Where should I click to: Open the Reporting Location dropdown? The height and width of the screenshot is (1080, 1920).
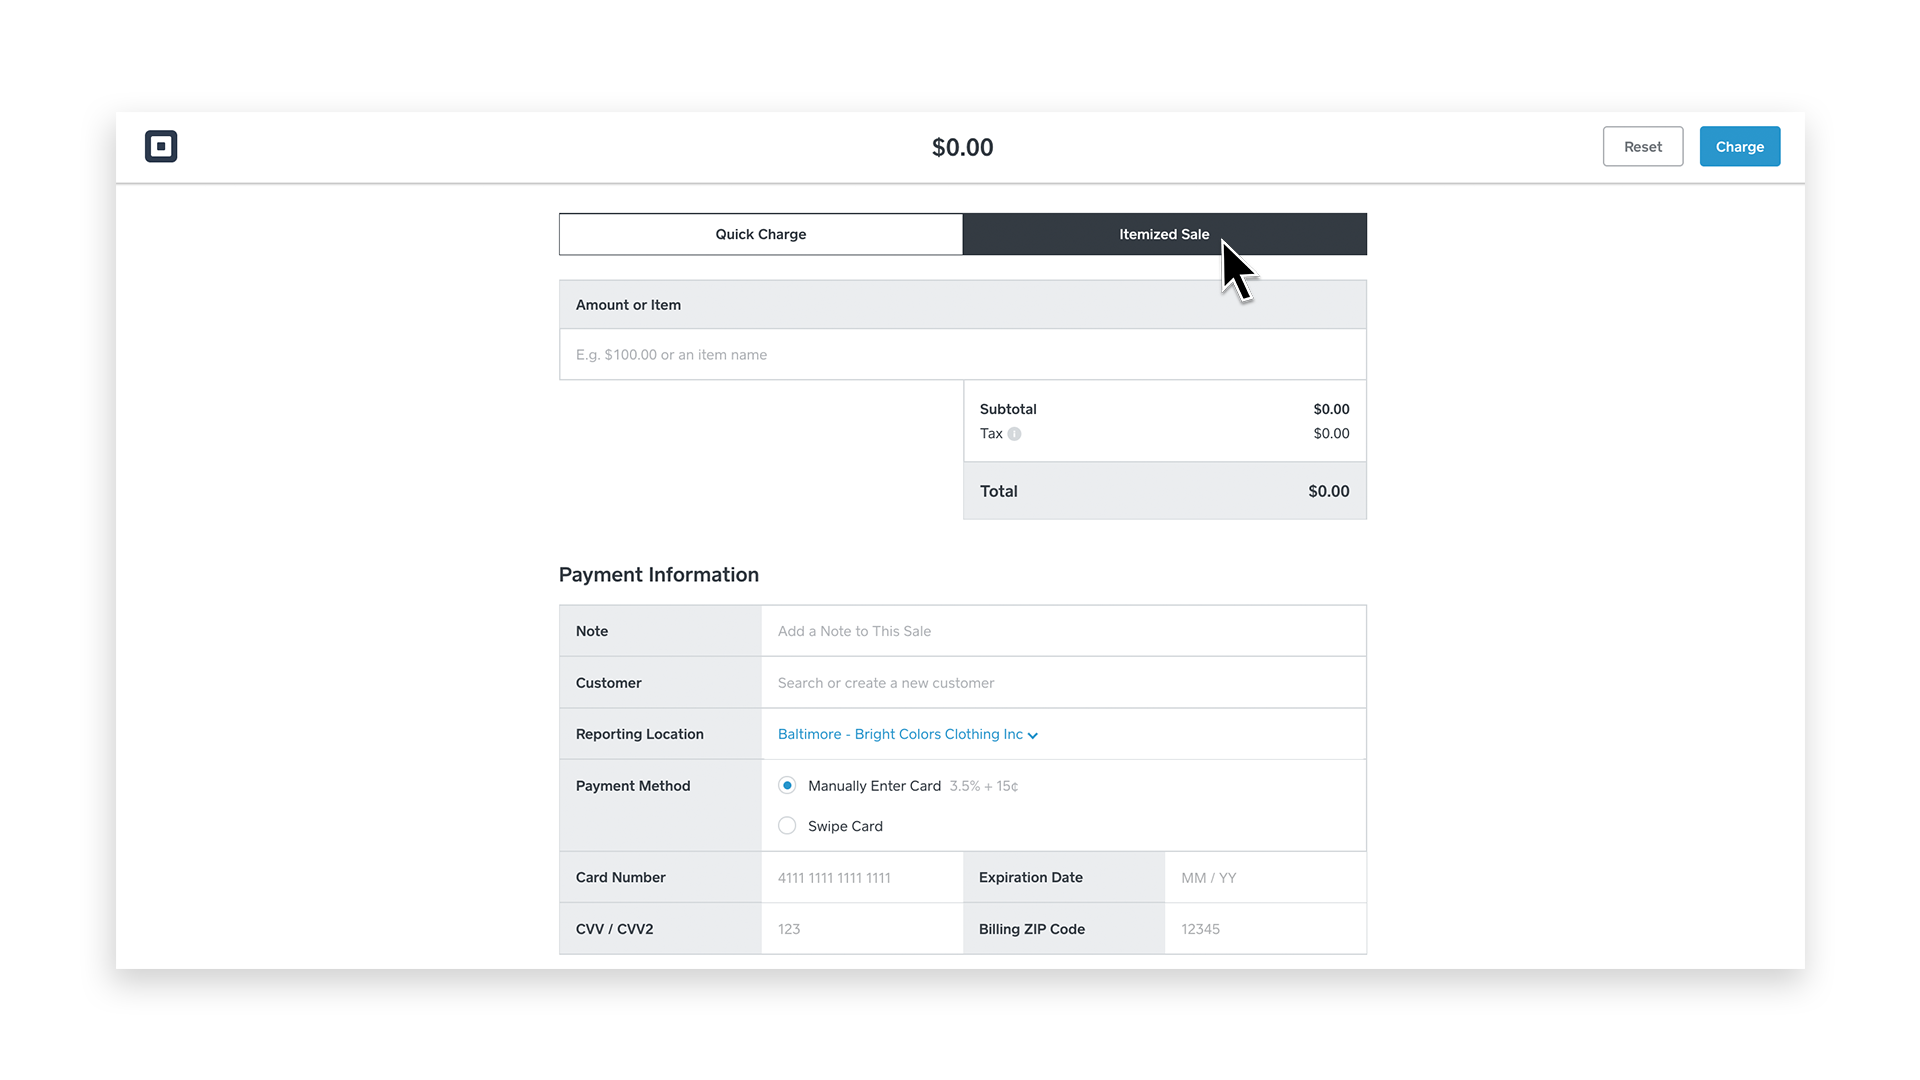[x=900, y=734]
